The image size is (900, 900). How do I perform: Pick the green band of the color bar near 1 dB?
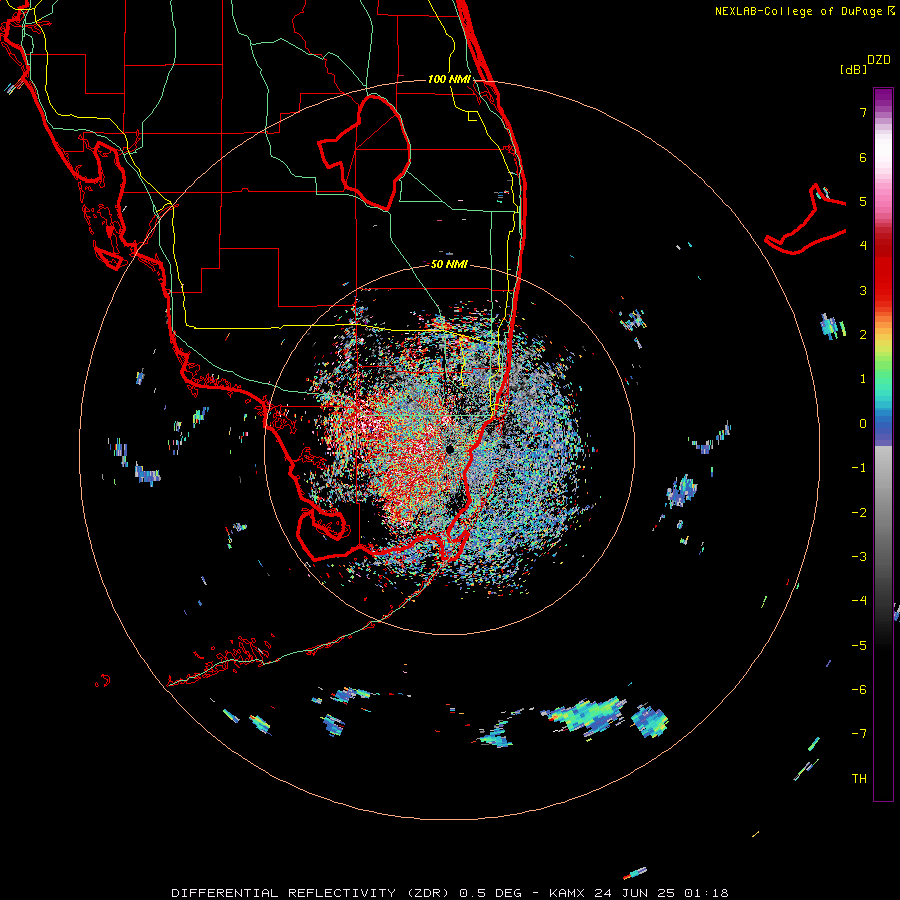point(883,374)
